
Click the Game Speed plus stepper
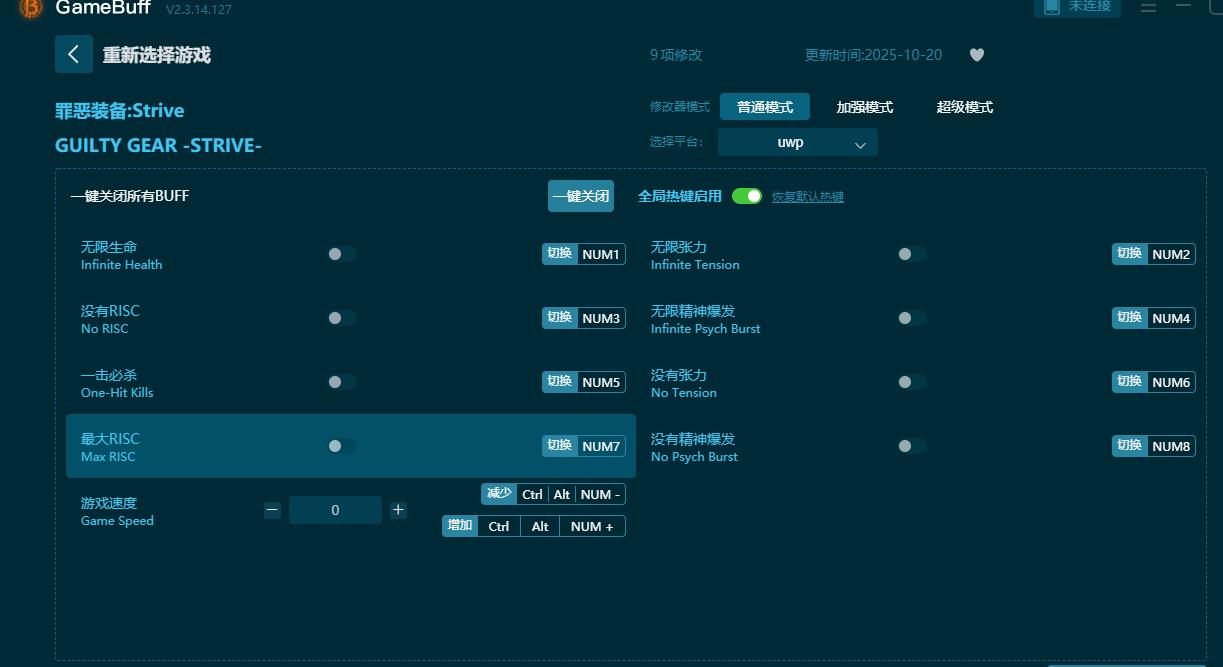(x=398, y=509)
